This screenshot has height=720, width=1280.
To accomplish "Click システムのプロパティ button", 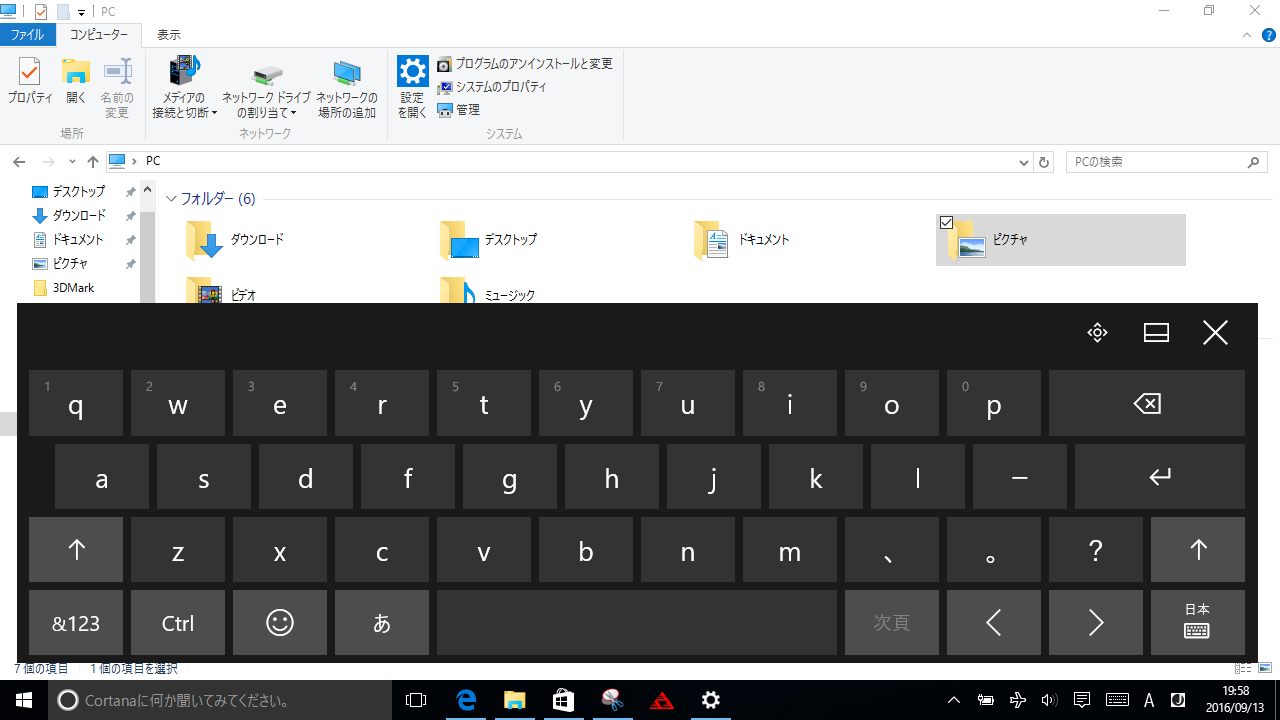I will [x=492, y=87].
